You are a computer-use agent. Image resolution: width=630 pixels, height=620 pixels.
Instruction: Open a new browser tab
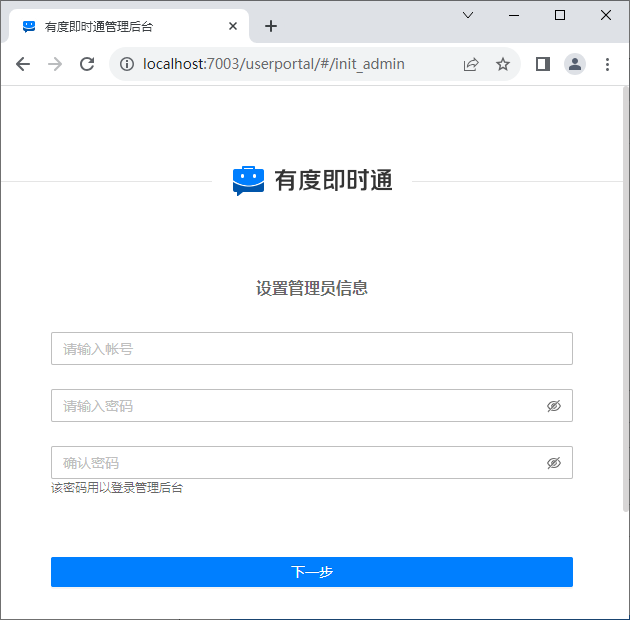pyautogui.click(x=270, y=26)
